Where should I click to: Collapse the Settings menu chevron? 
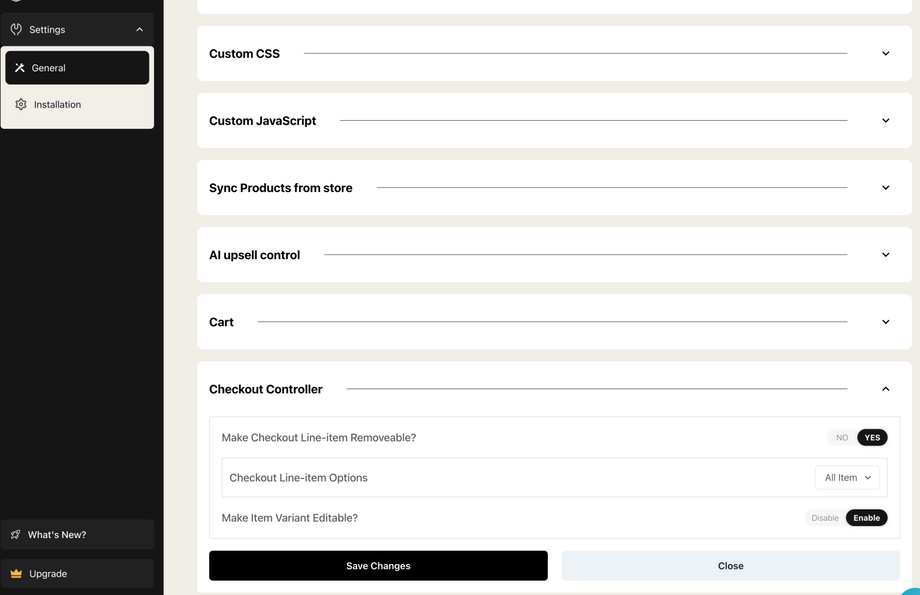coord(139,30)
